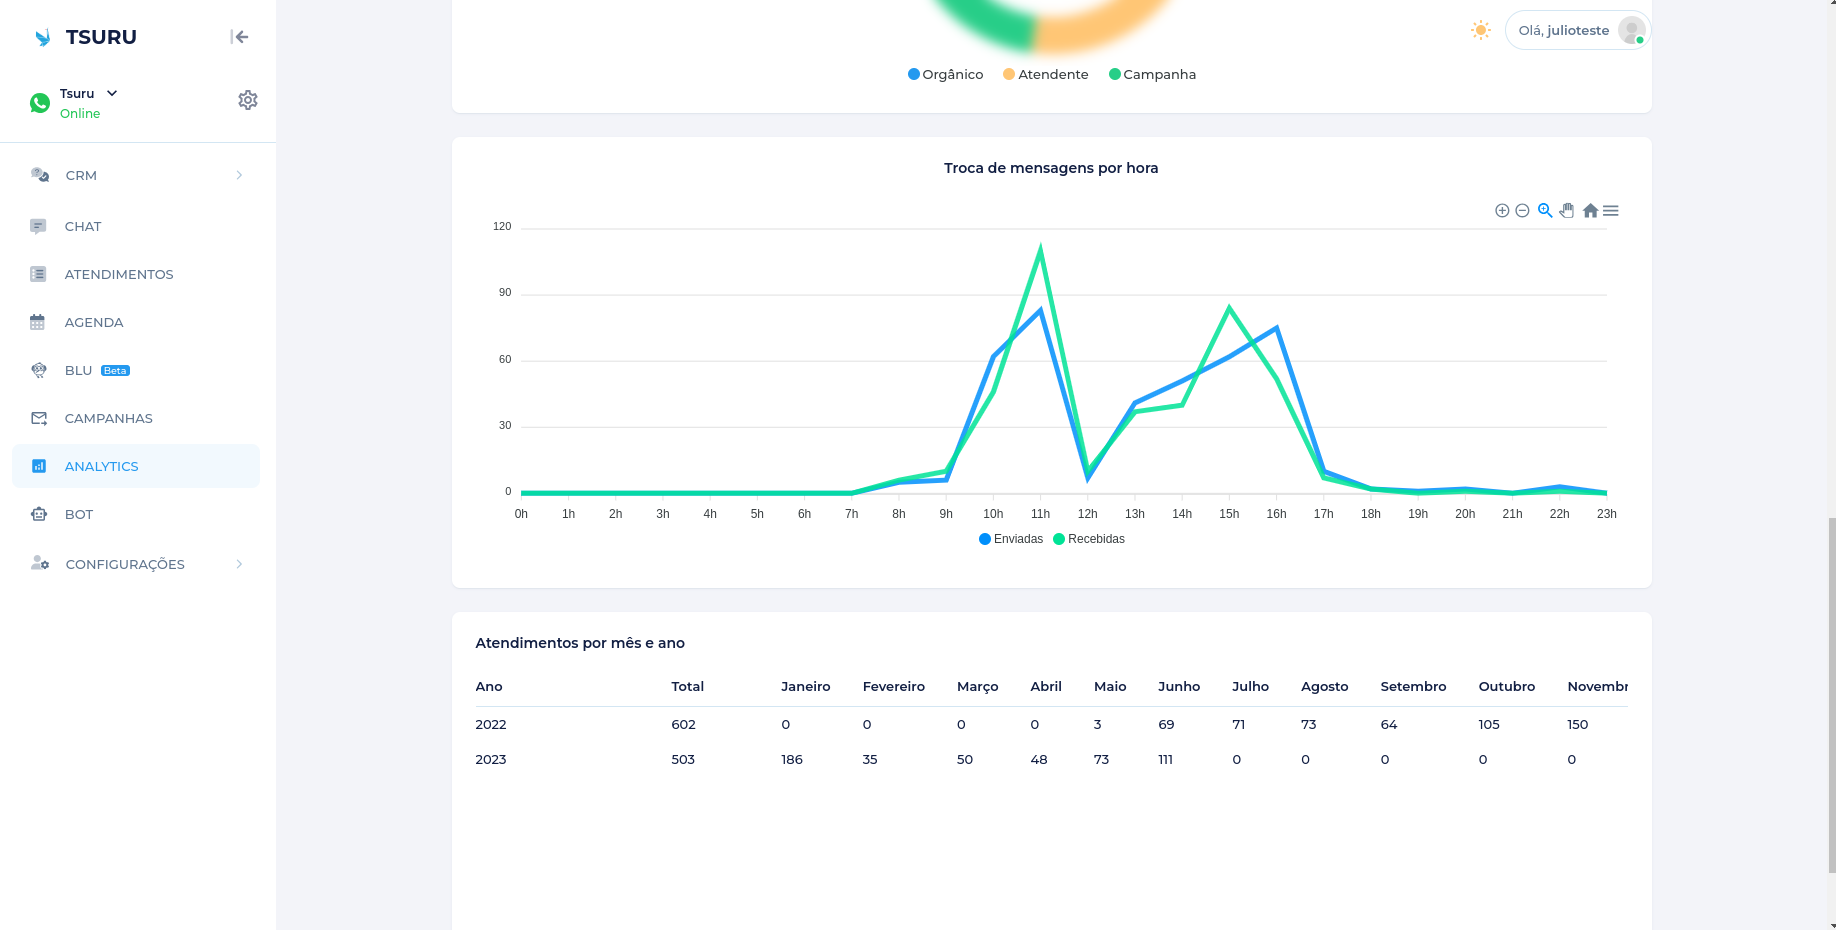Expand the Configurações submenu chevron
The image size is (1836, 930).
click(239, 564)
